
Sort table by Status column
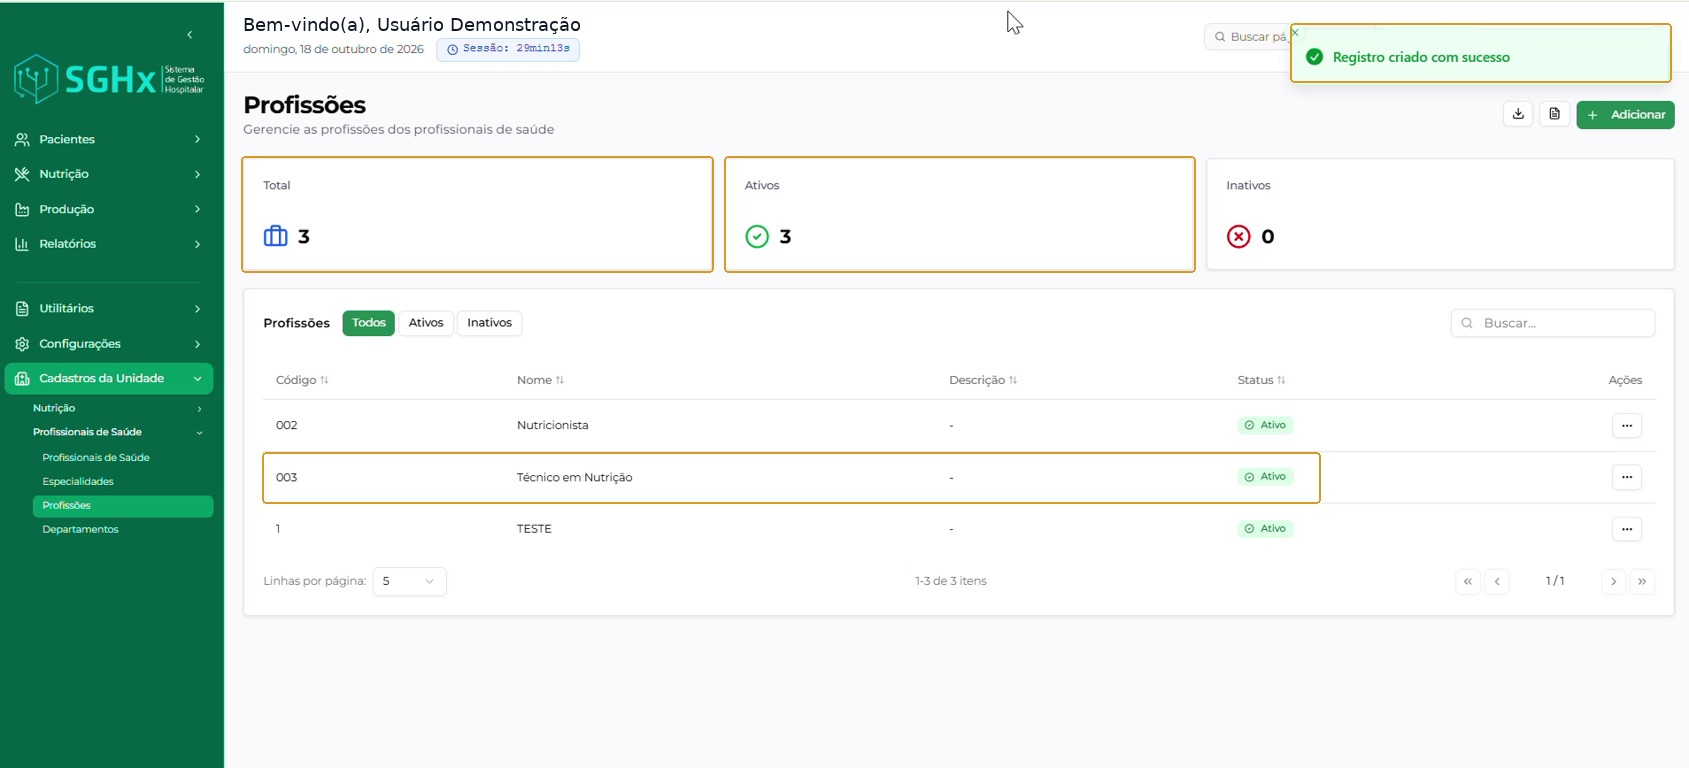click(1261, 380)
